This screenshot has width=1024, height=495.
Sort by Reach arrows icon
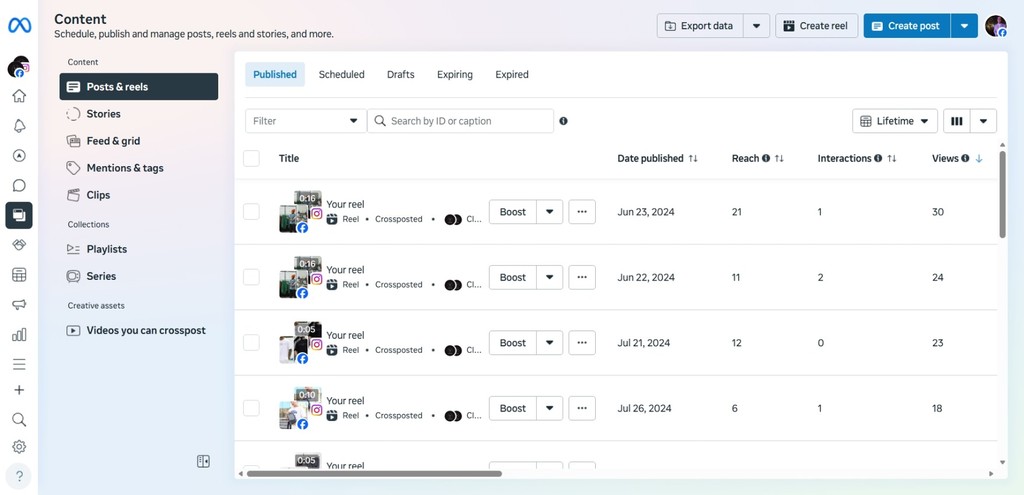pos(779,158)
